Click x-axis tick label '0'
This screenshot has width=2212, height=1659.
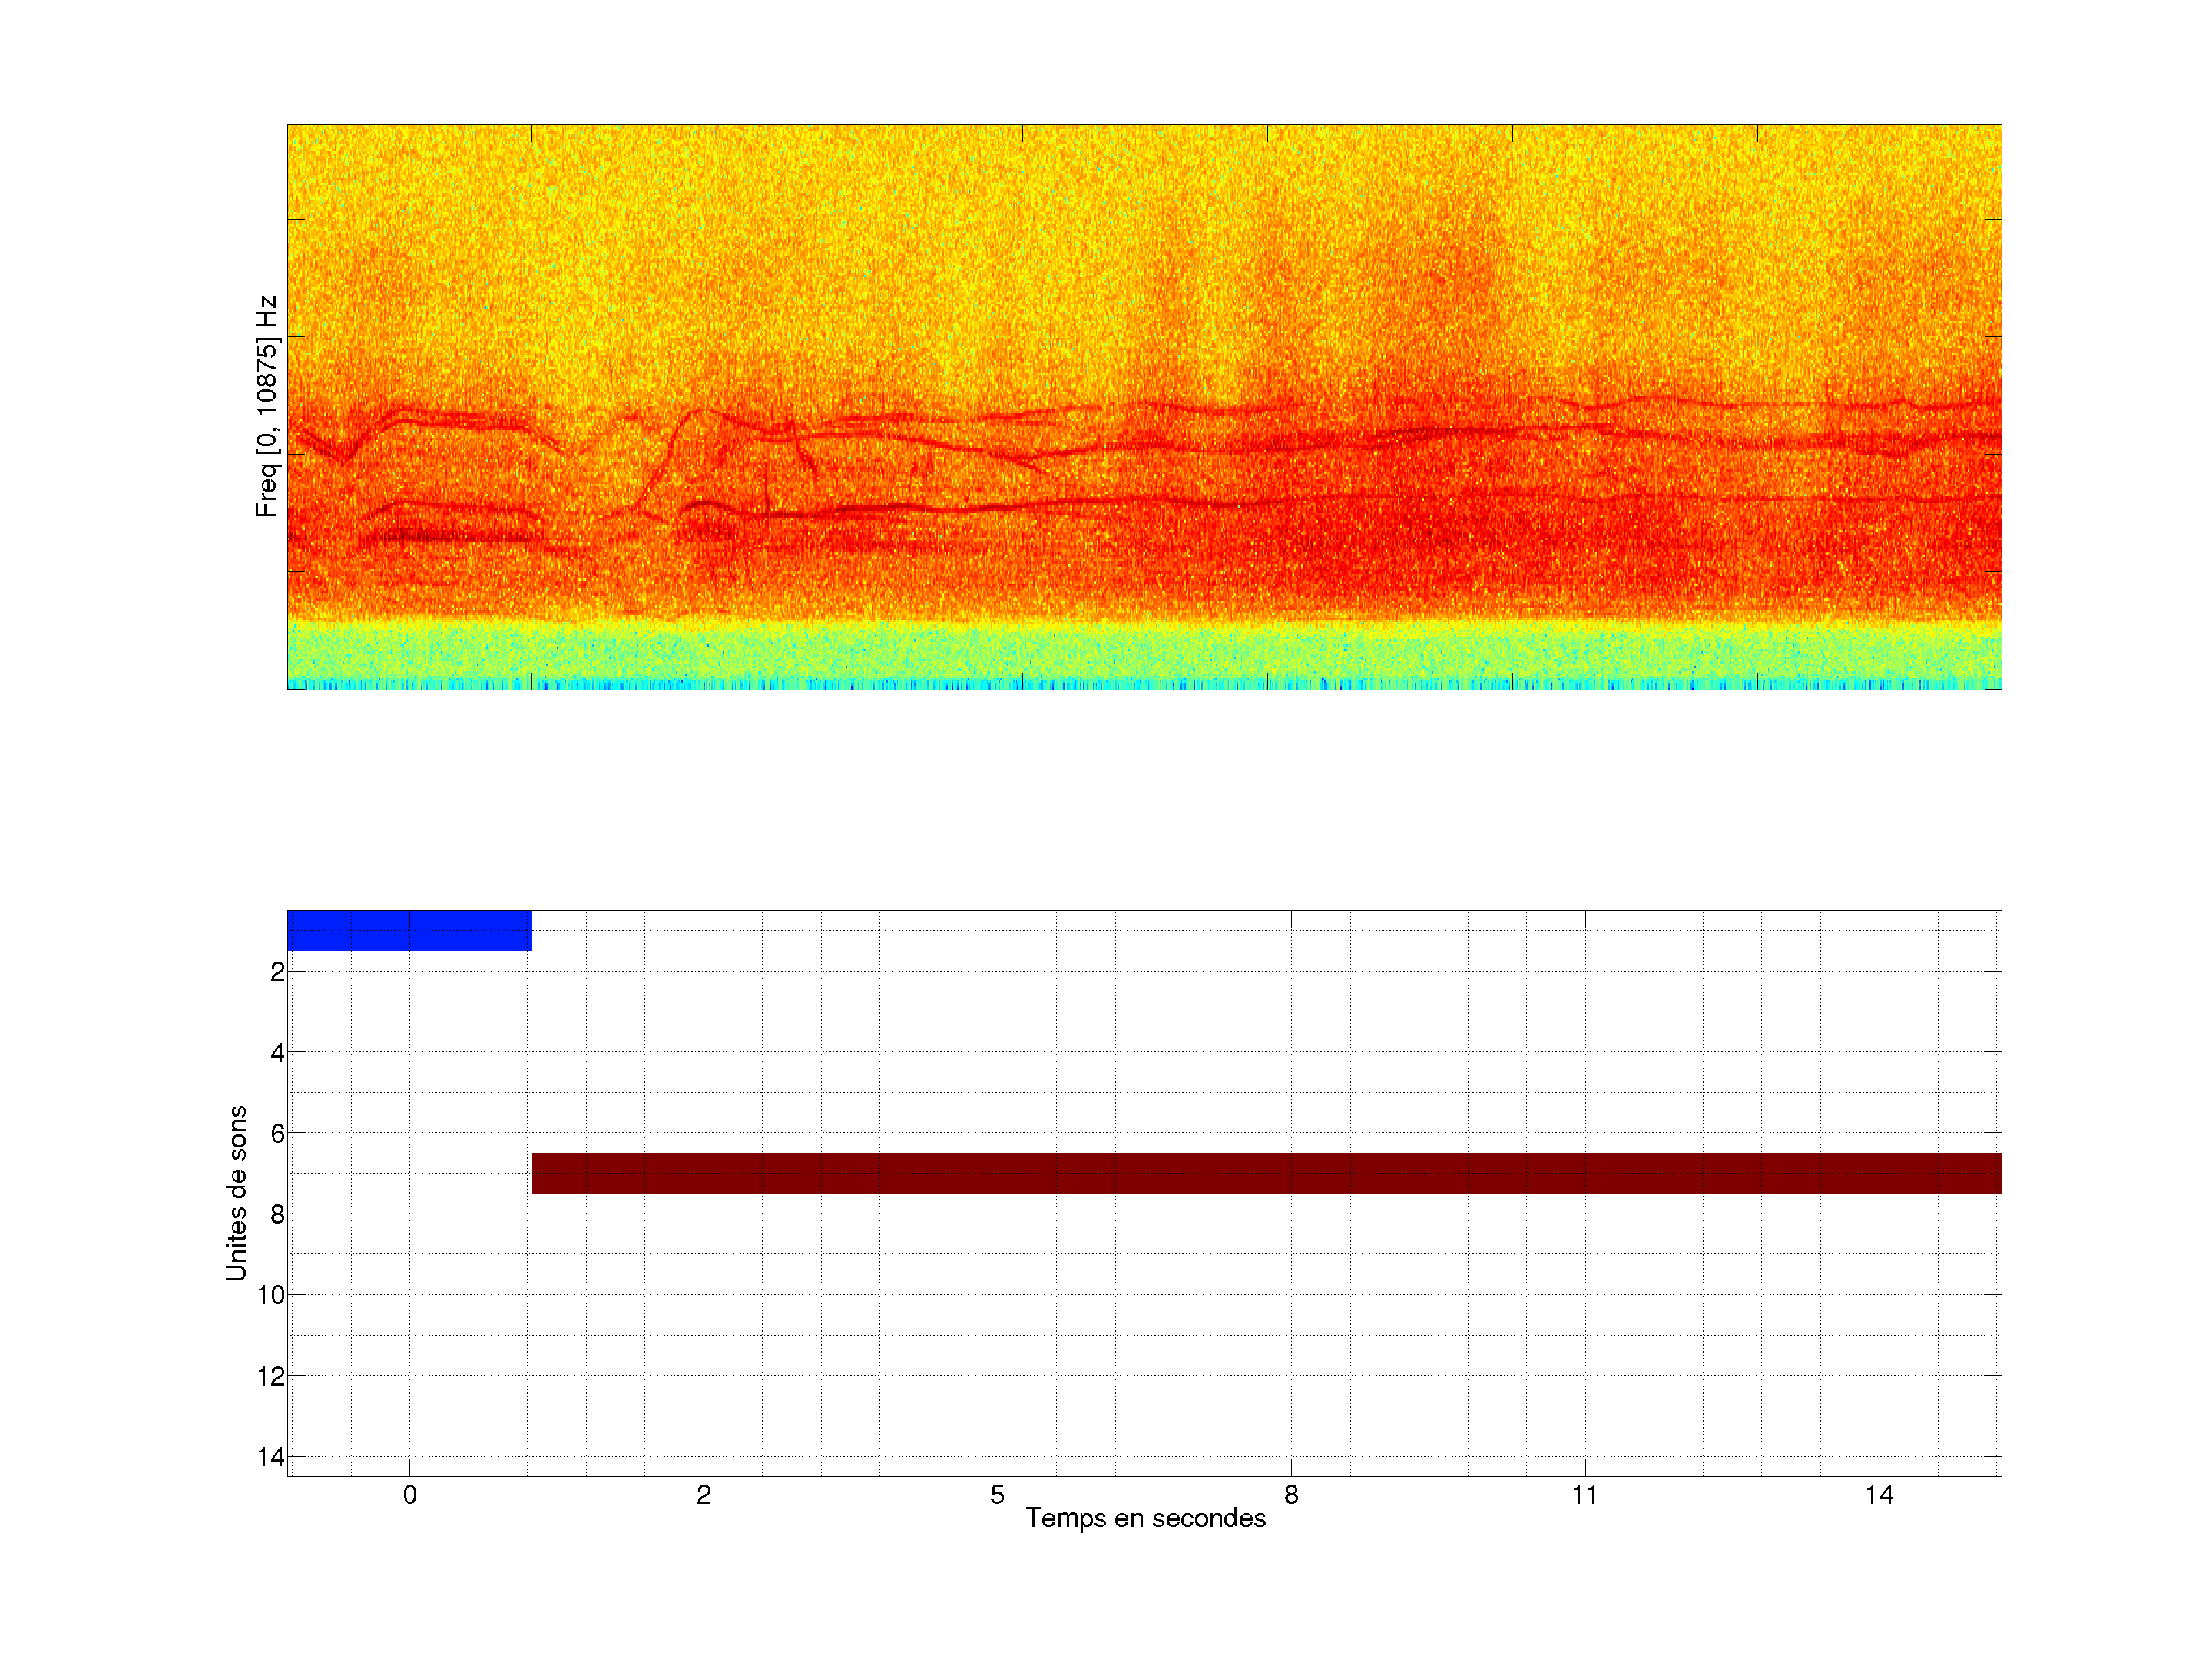click(x=410, y=1495)
